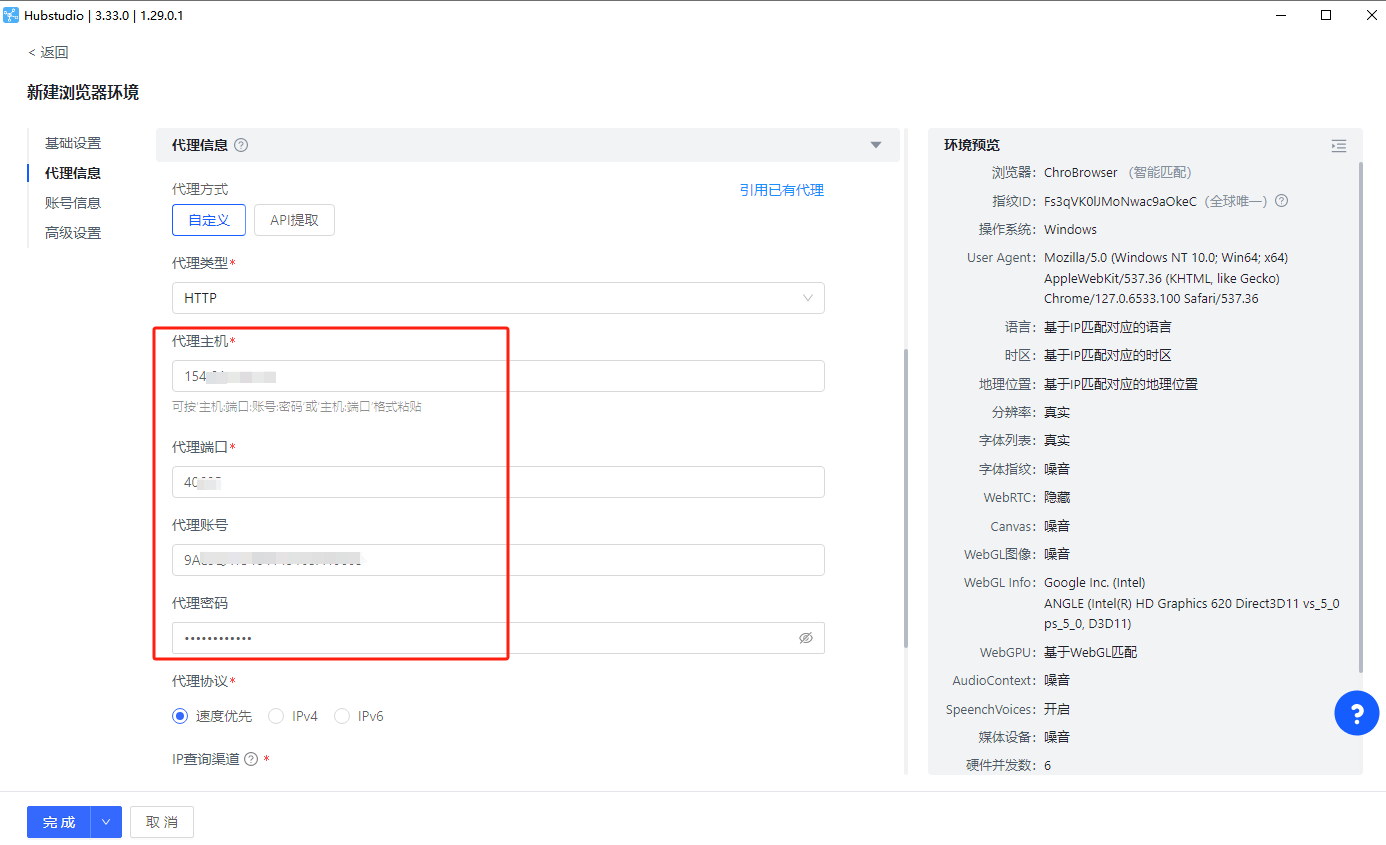Click into the 代理端口 input field
Viewport: 1386px width, 845px height.
pyautogui.click(x=498, y=482)
